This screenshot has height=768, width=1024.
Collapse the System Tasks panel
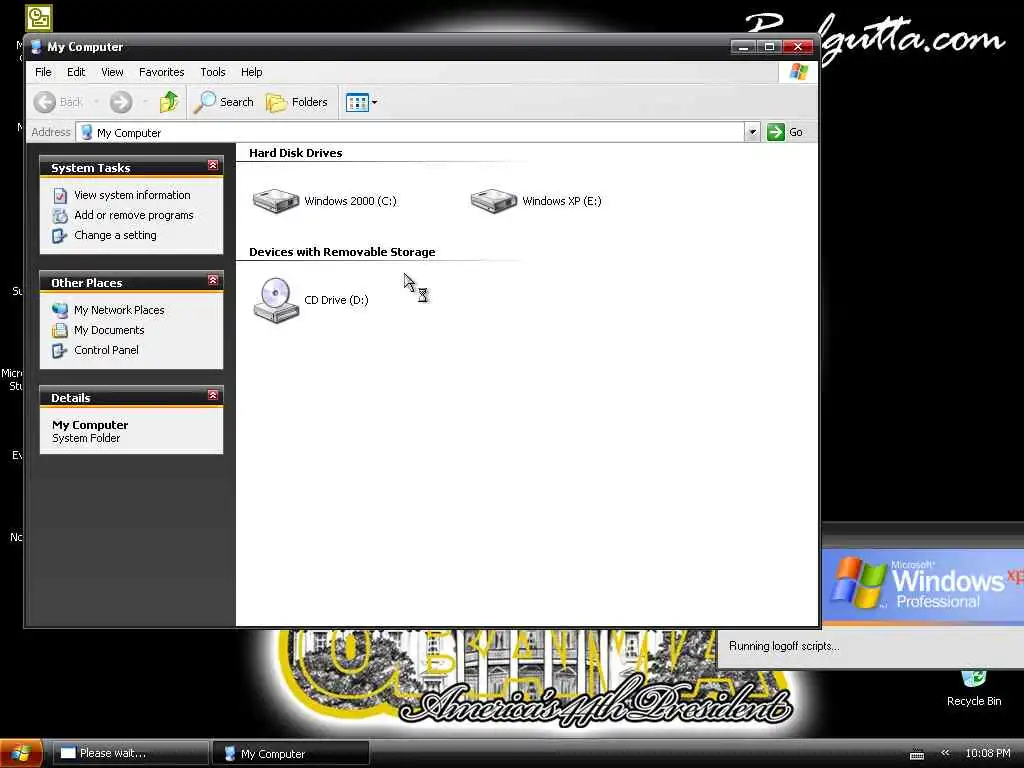213,166
